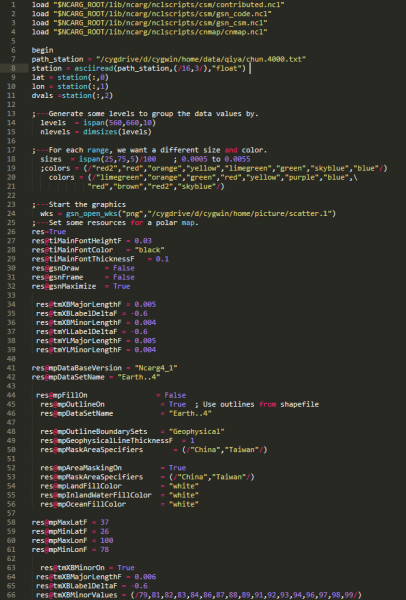
Task: Click the False value after res@gsnDraw
Action: (124, 268)
